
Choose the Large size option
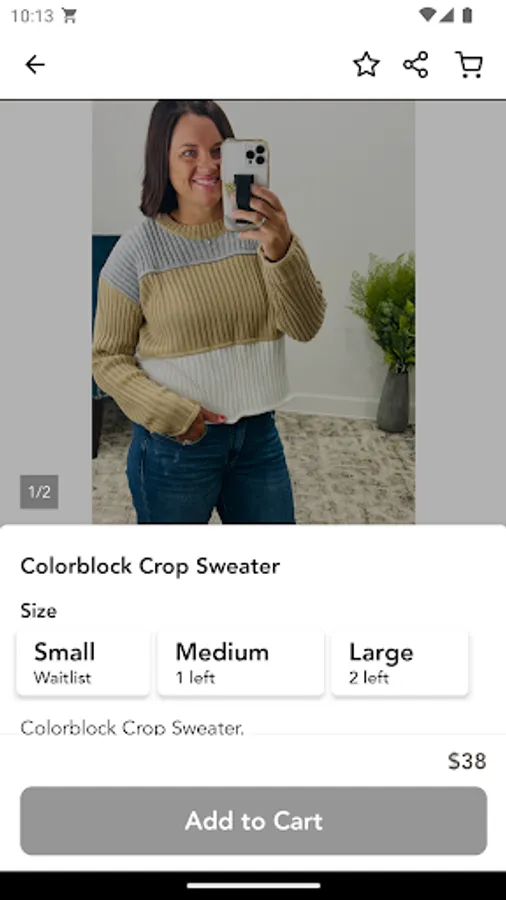click(x=400, y=663)
